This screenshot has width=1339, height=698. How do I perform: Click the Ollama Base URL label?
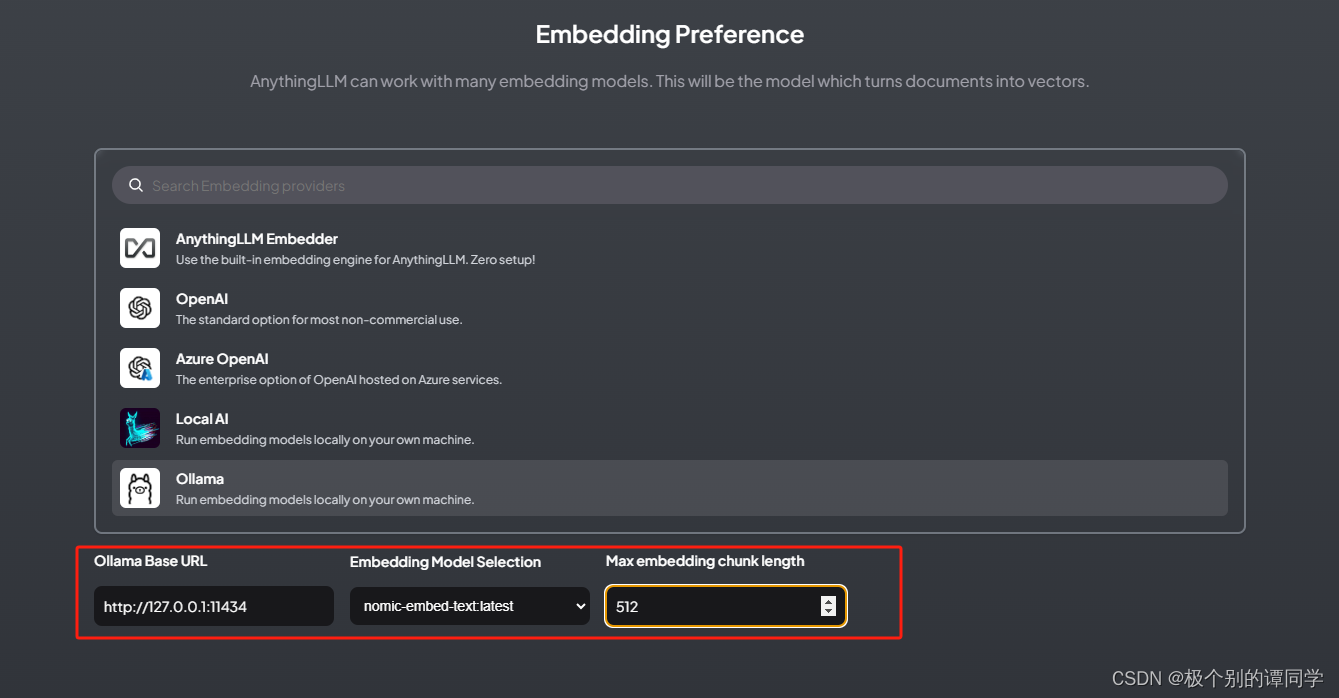click(151, 561)
